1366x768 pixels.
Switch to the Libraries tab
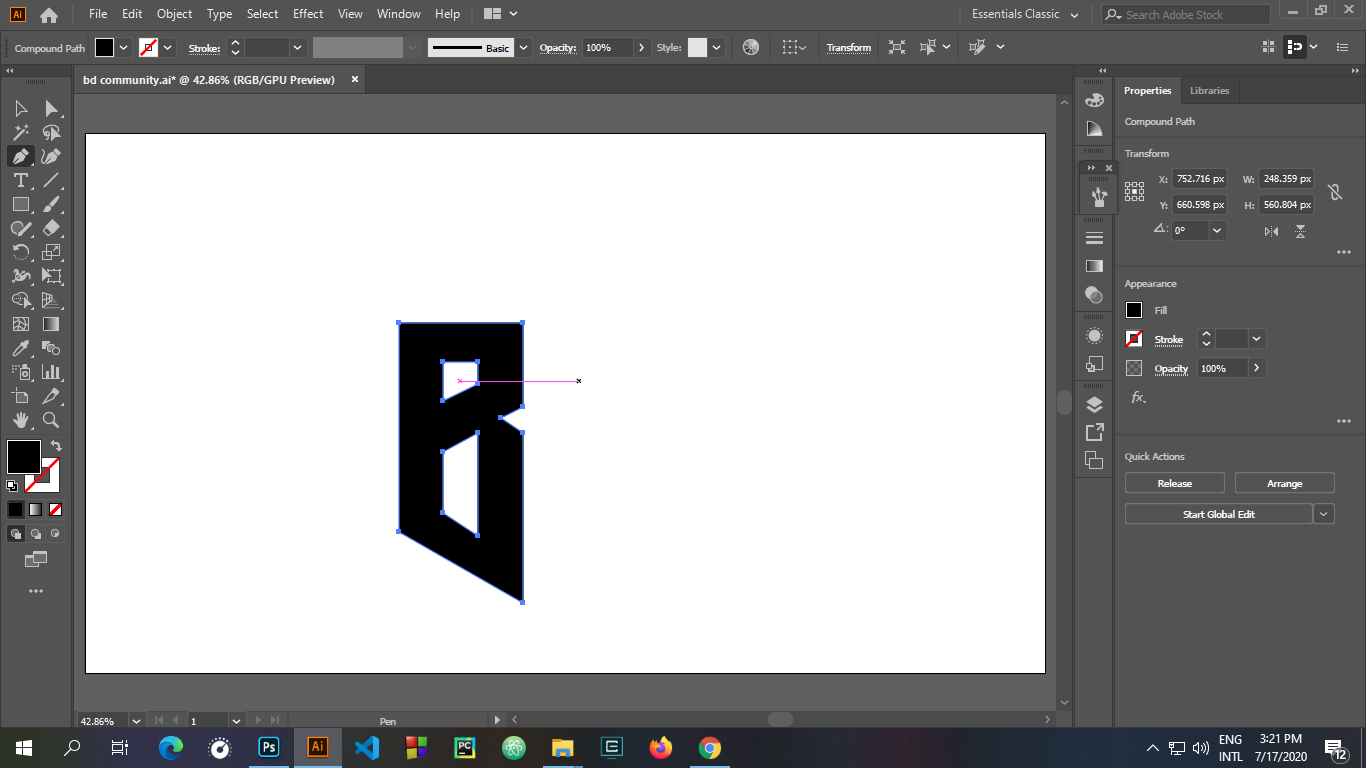pyautogui.click(x=1209, y=90)
